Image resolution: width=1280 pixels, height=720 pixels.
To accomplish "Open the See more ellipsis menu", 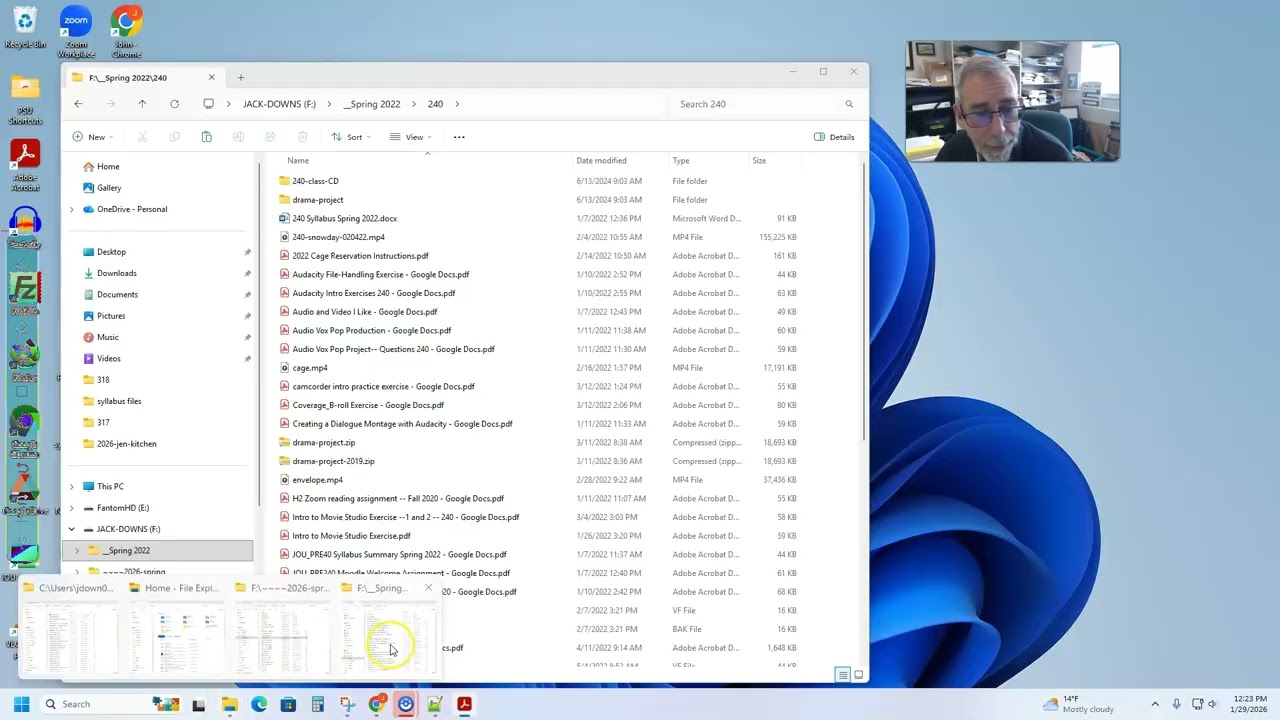I will (x=459, y=137).
